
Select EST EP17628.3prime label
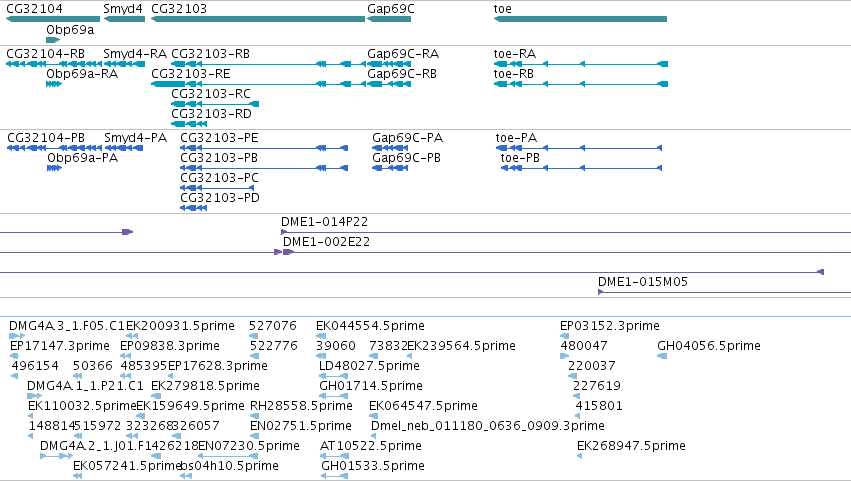[x=218, y=366]
